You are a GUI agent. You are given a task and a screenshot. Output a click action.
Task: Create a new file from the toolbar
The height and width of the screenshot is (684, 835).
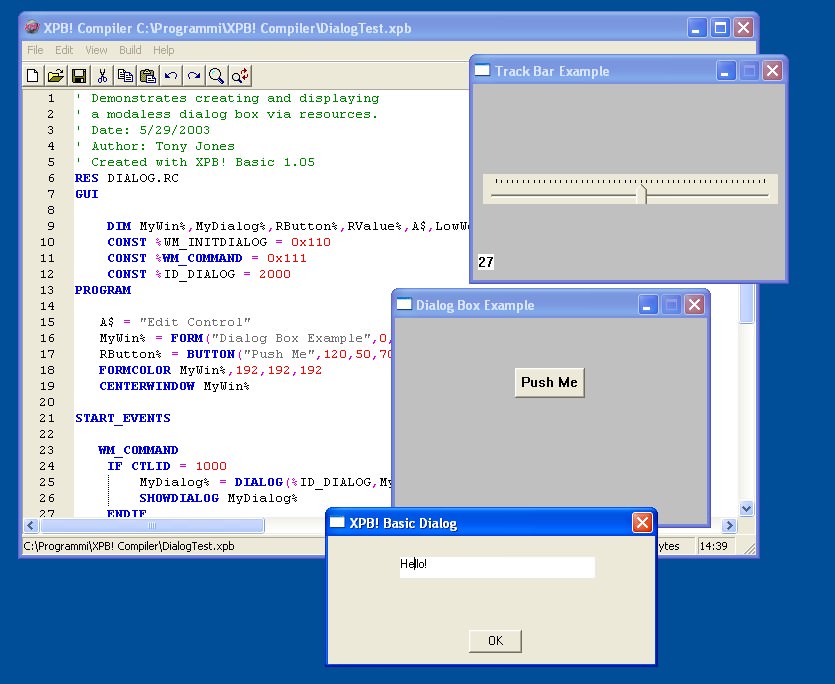[32, 76]
